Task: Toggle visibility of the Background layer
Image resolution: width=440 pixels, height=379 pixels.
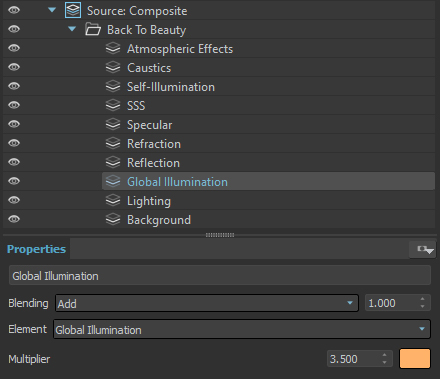Action: coord(14,219)
